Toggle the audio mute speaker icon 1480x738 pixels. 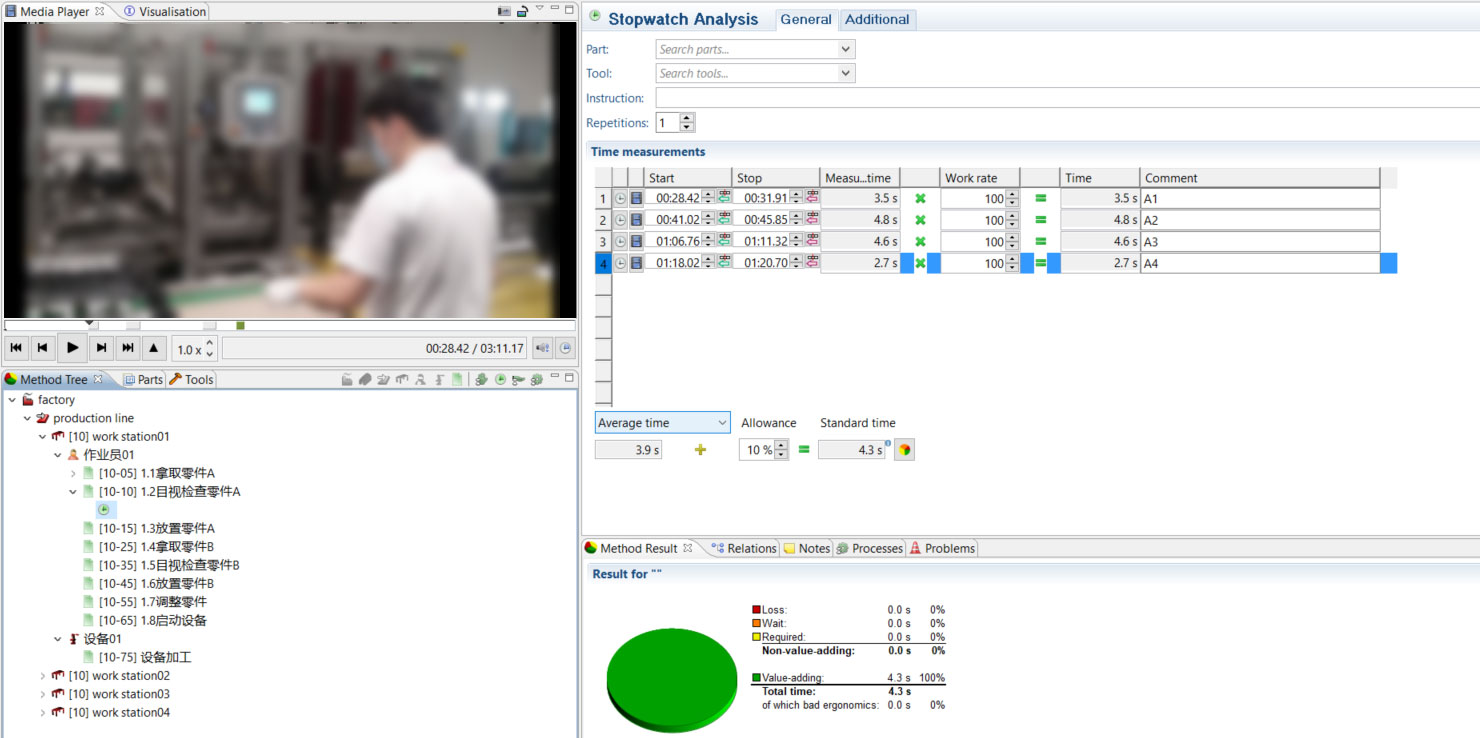[542, 348]
